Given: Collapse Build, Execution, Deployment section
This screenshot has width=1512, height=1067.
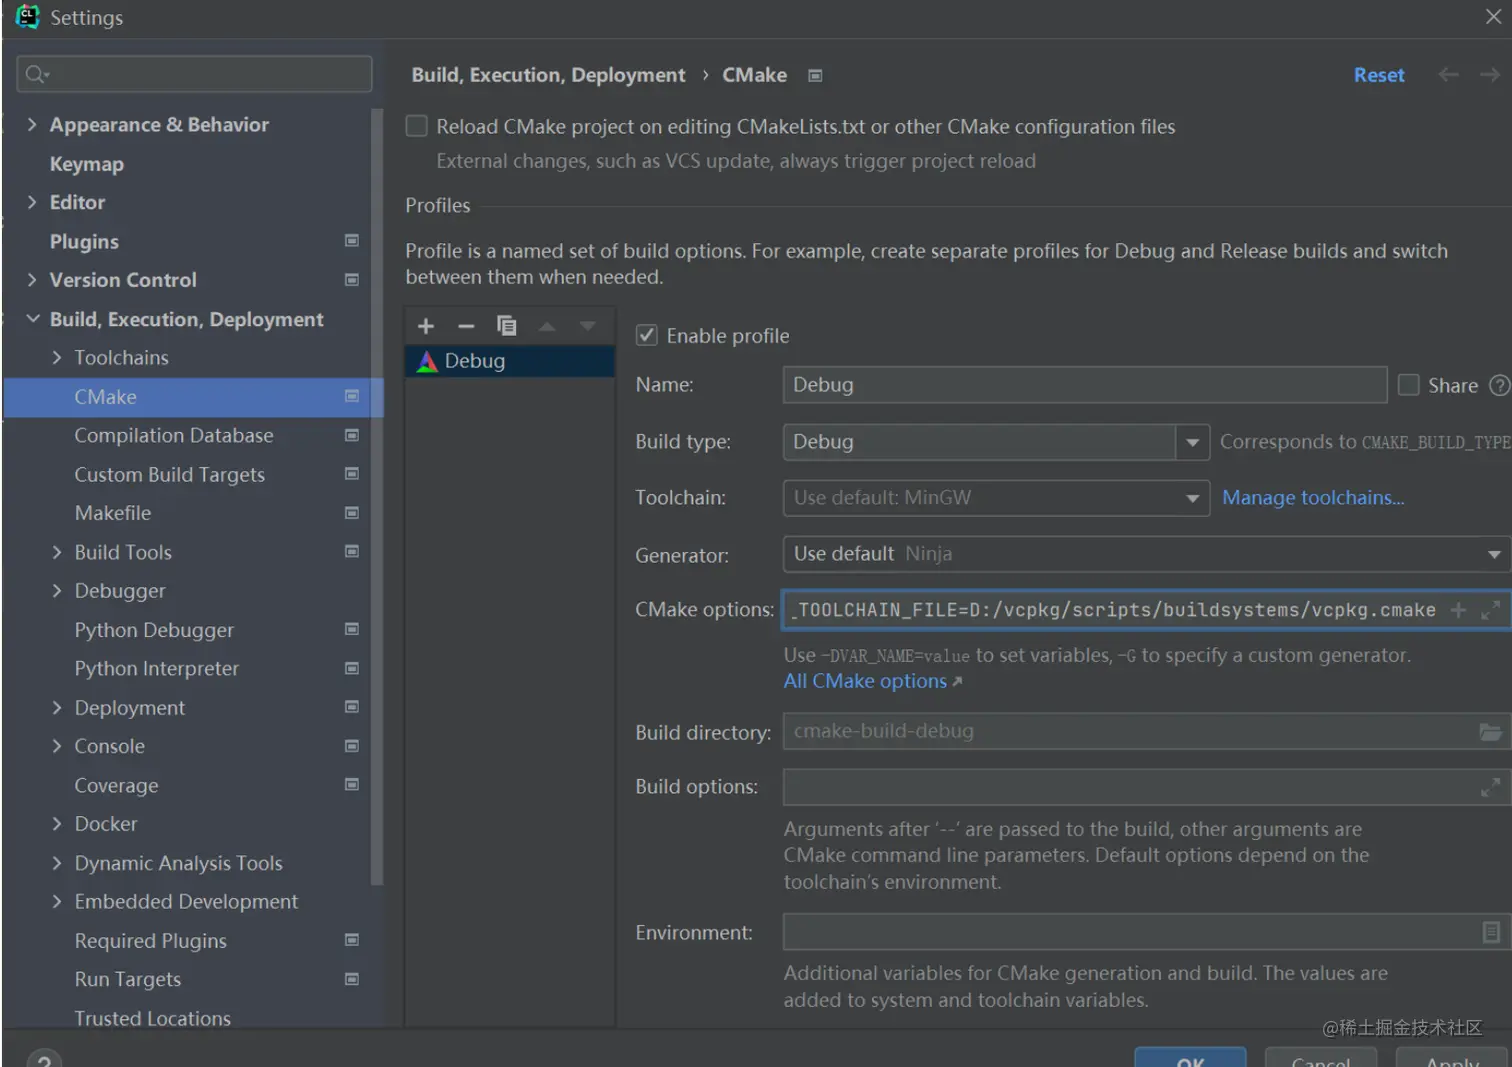Looking at the screenshot, I should pyautogui.click(x=32, y=319).
